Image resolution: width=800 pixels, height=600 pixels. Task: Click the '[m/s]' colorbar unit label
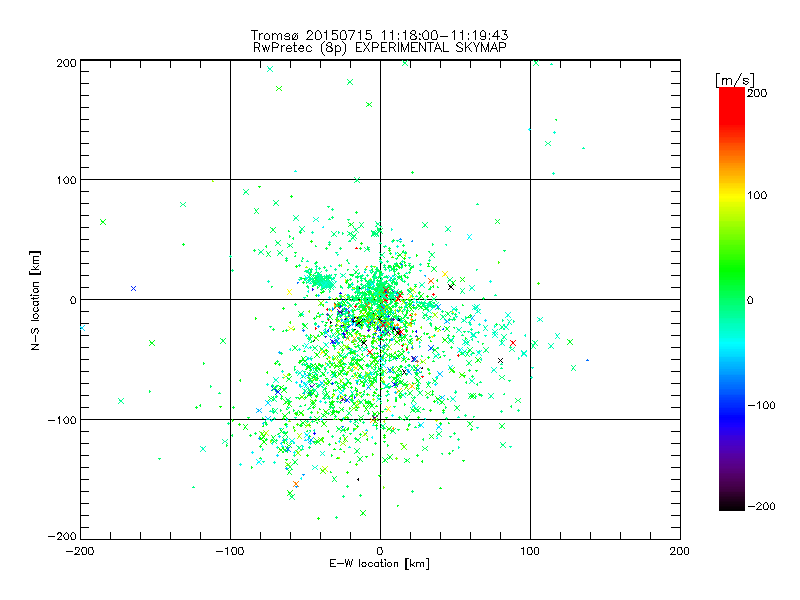click(735, 80)
